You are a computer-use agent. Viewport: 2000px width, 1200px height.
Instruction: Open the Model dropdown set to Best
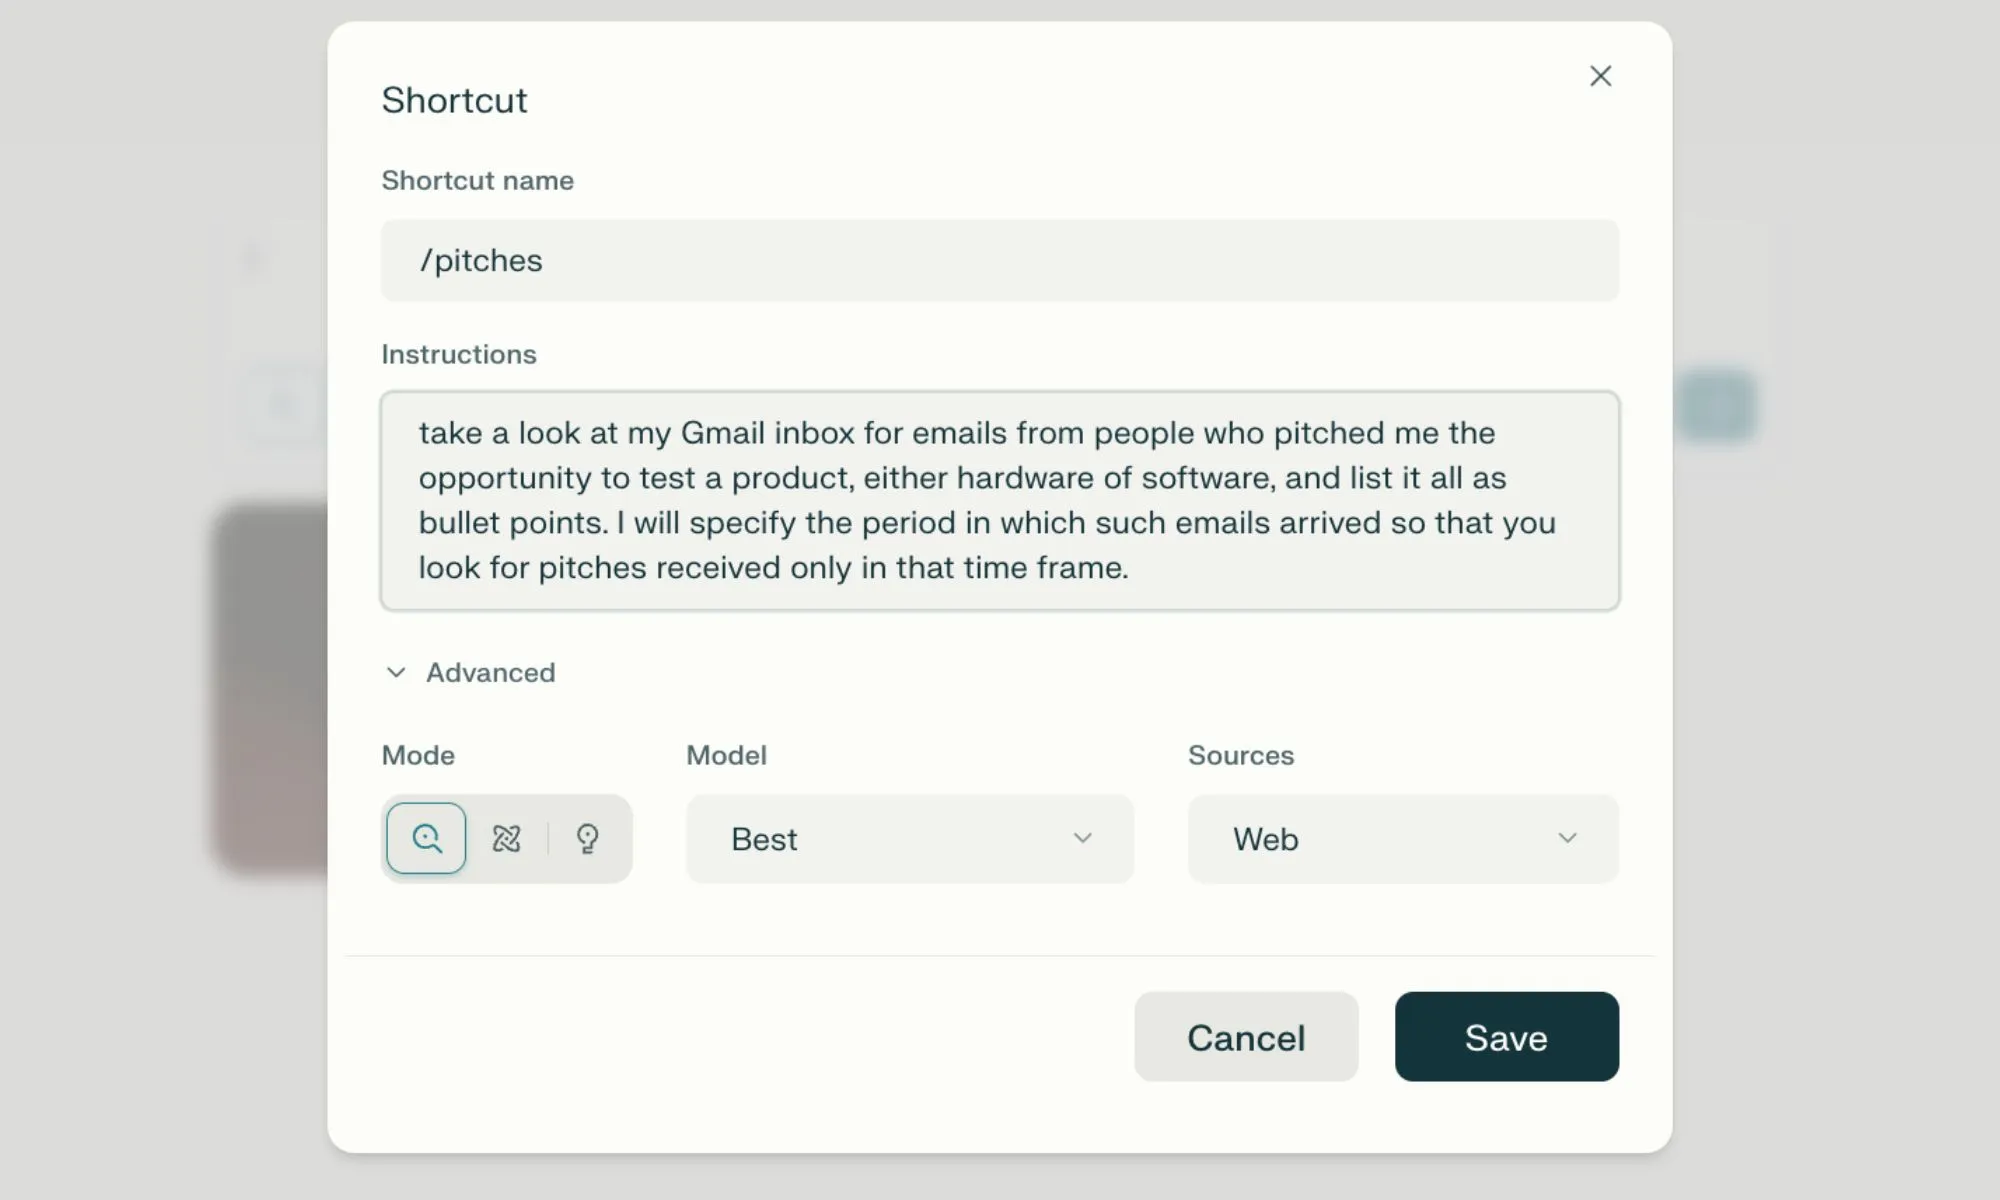point(909,838)
